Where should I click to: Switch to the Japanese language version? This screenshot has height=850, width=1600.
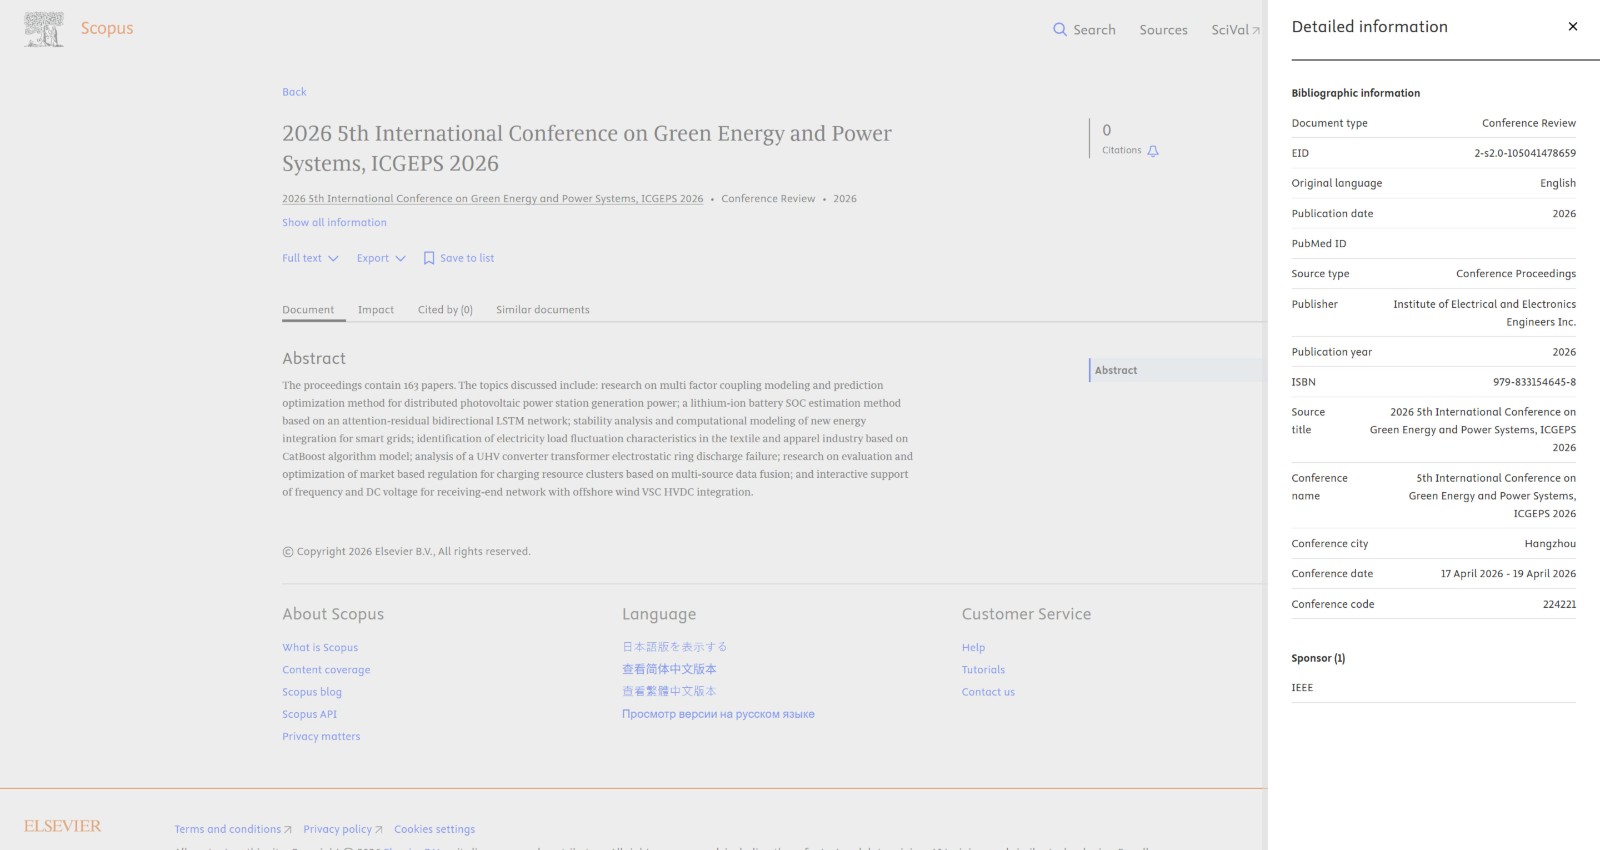point(675,647)
